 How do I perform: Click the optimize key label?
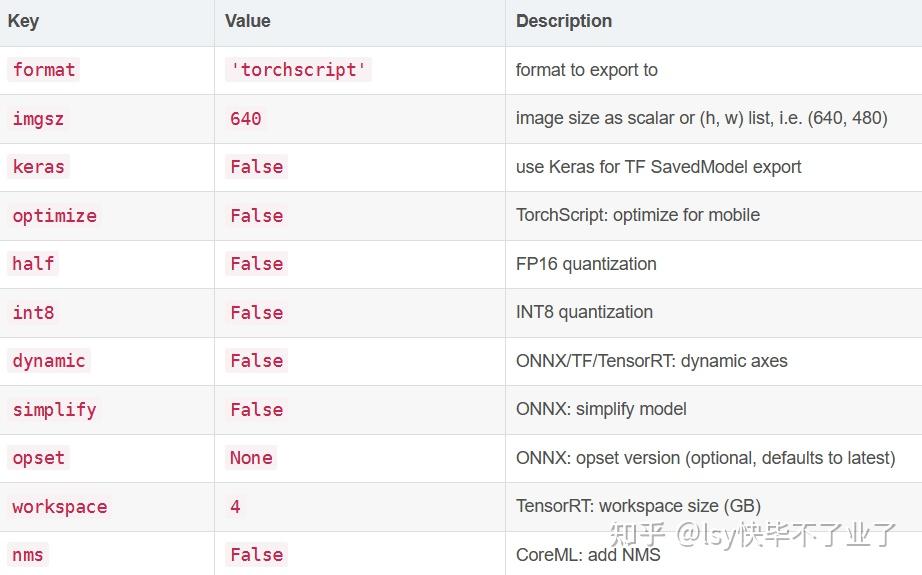pos(54,216)
